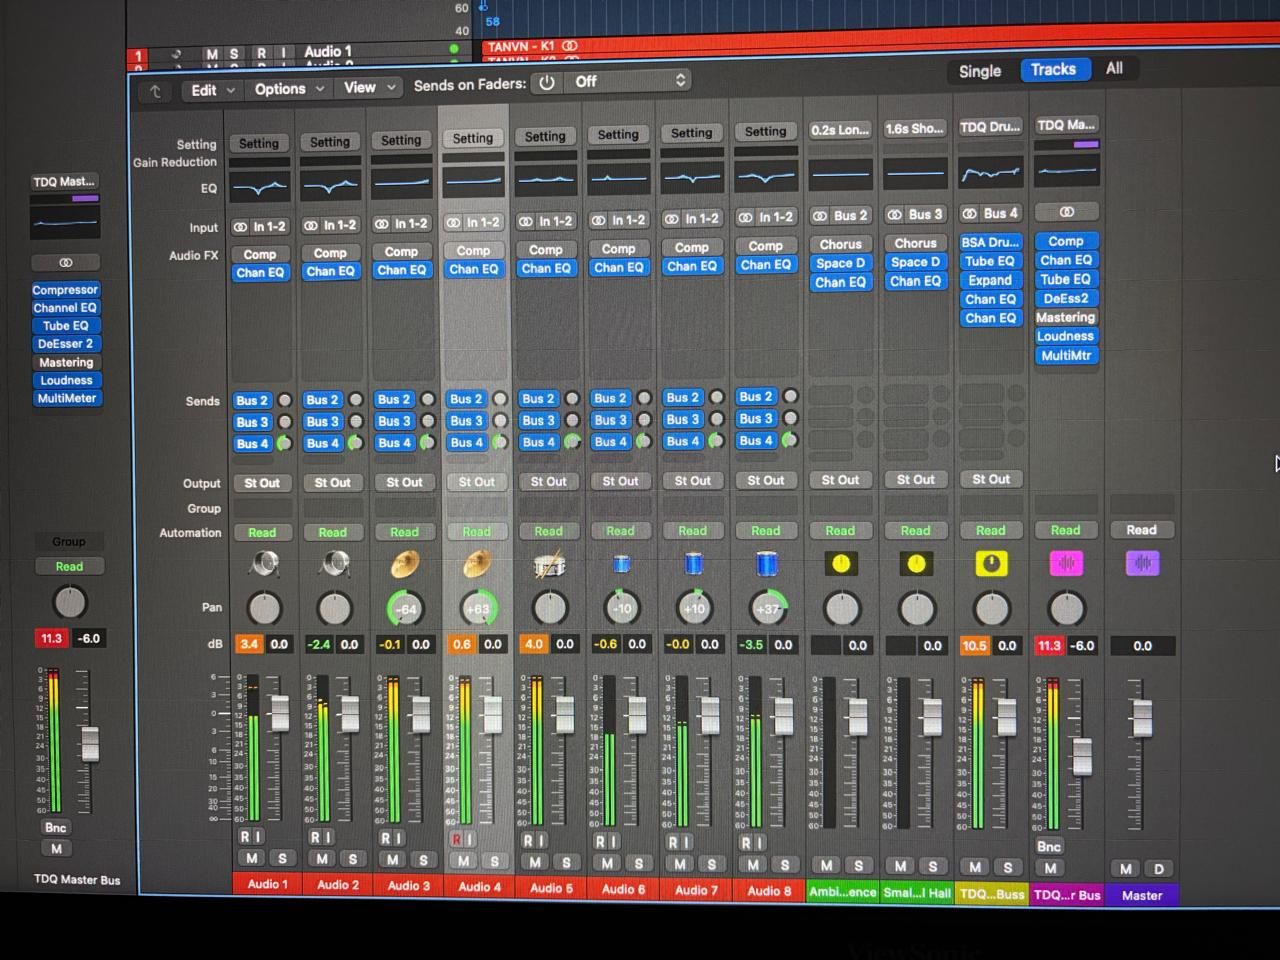Click the yellow aux icon on Ambience channel

[x=841, y=564]
